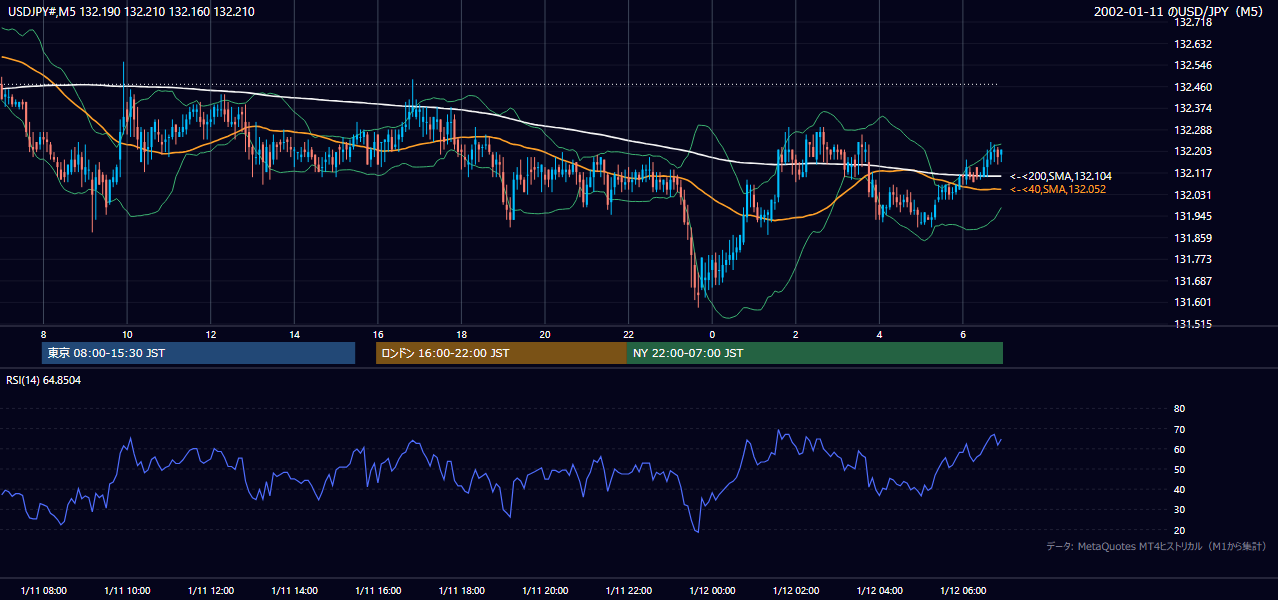Select the NY 22:00-07:00 JST session bar
The image size is (1278, 600).
click(x=815, y=353)
